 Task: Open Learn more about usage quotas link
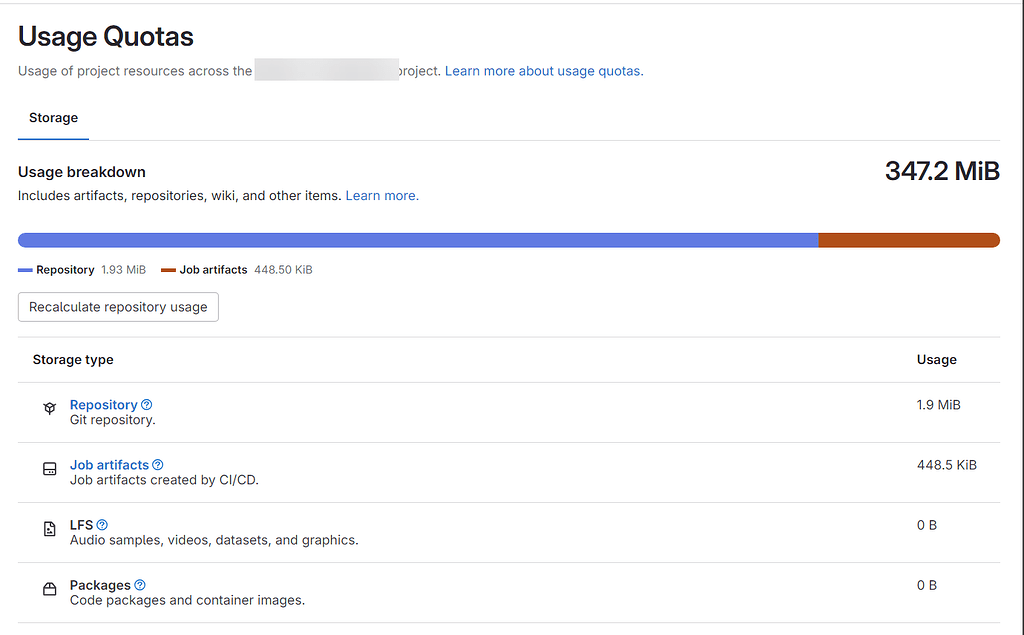(544, 71)
